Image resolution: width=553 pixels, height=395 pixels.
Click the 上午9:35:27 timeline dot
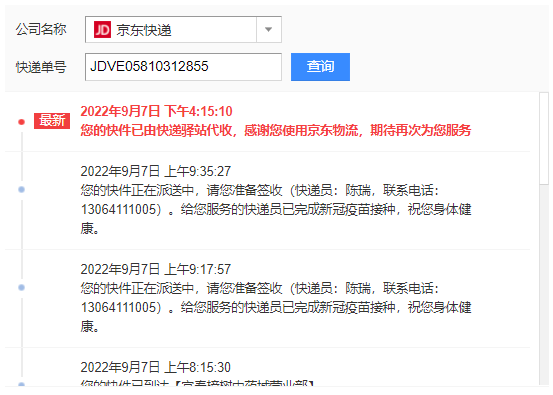click(x=22, y=190)
